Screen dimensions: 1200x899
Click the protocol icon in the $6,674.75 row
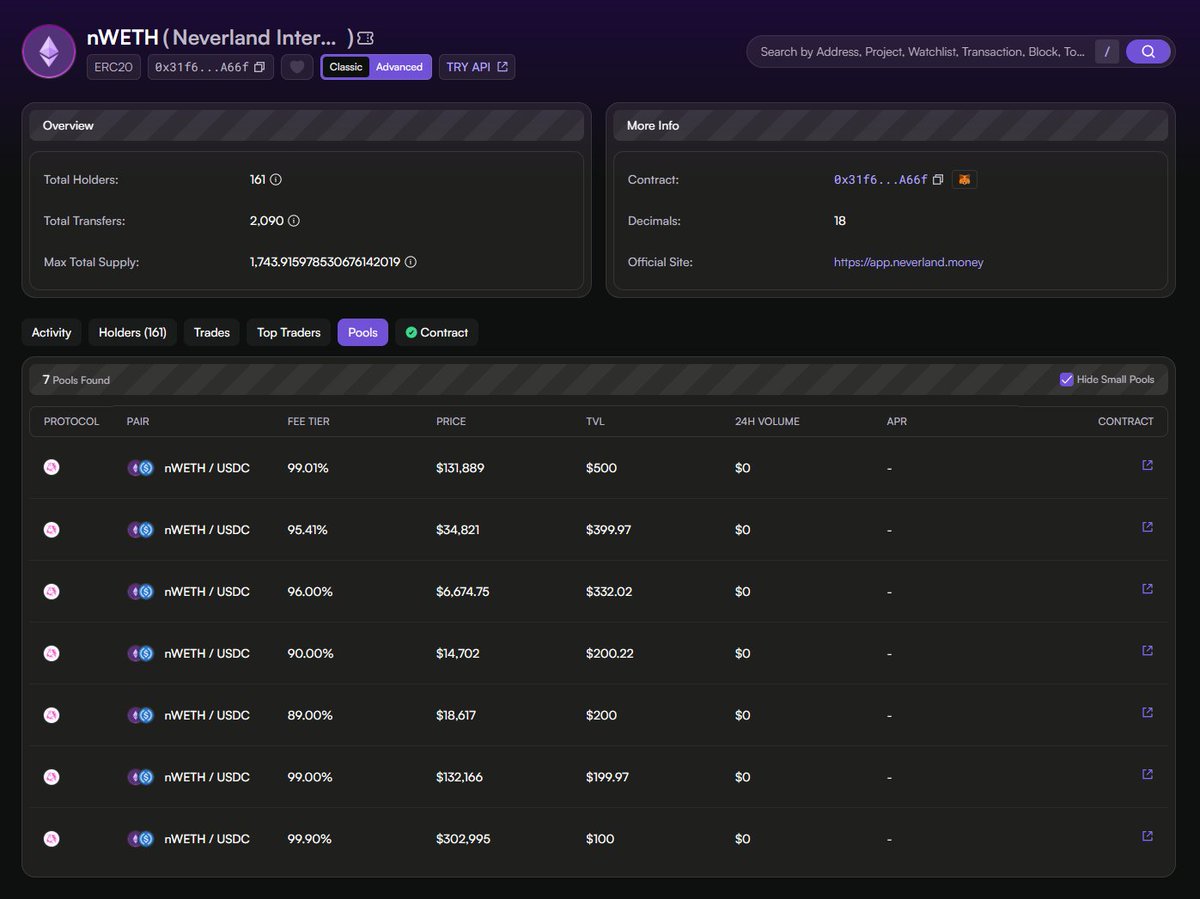click(52, 591)
